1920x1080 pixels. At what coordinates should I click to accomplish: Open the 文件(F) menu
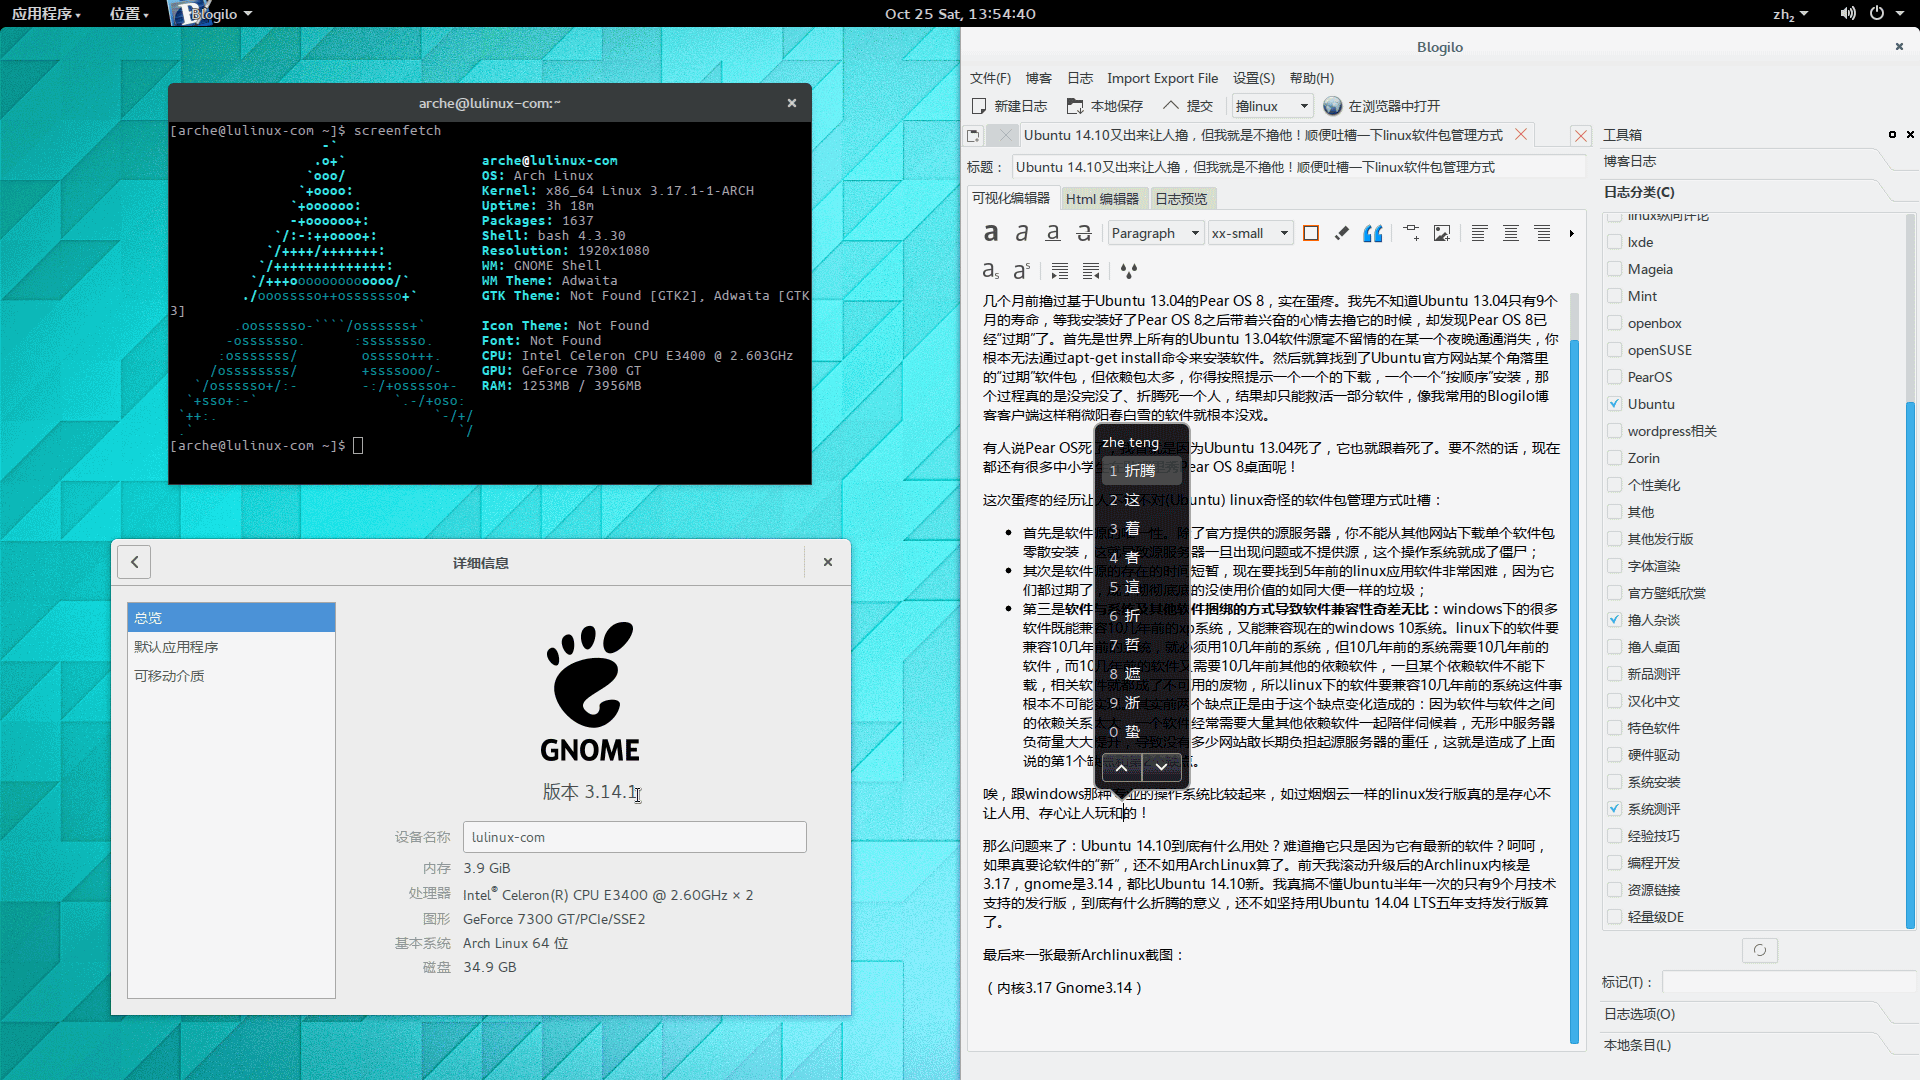tap(990, 78)
